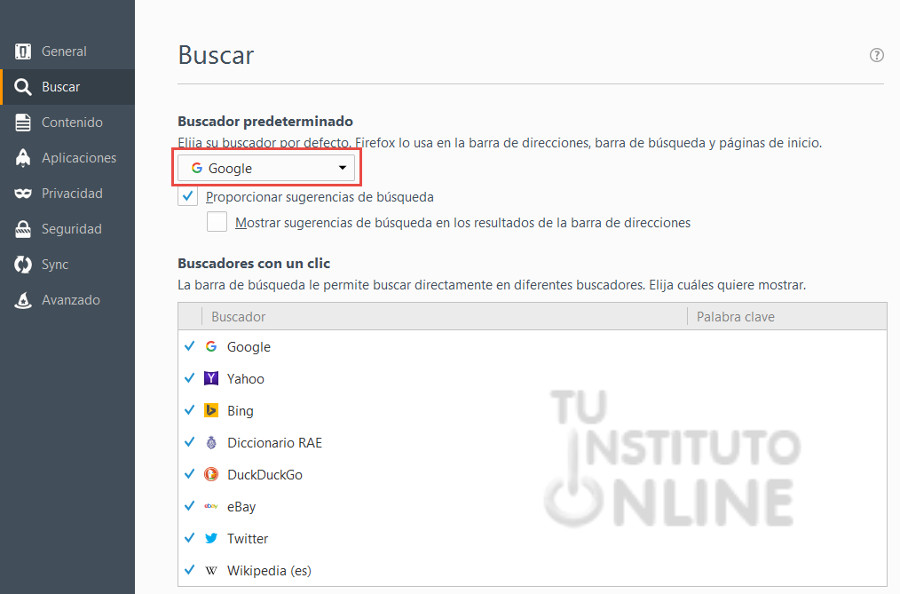Click the General sidebar icon
Screen dimensions: 900x594
click(x=22, y=51)
